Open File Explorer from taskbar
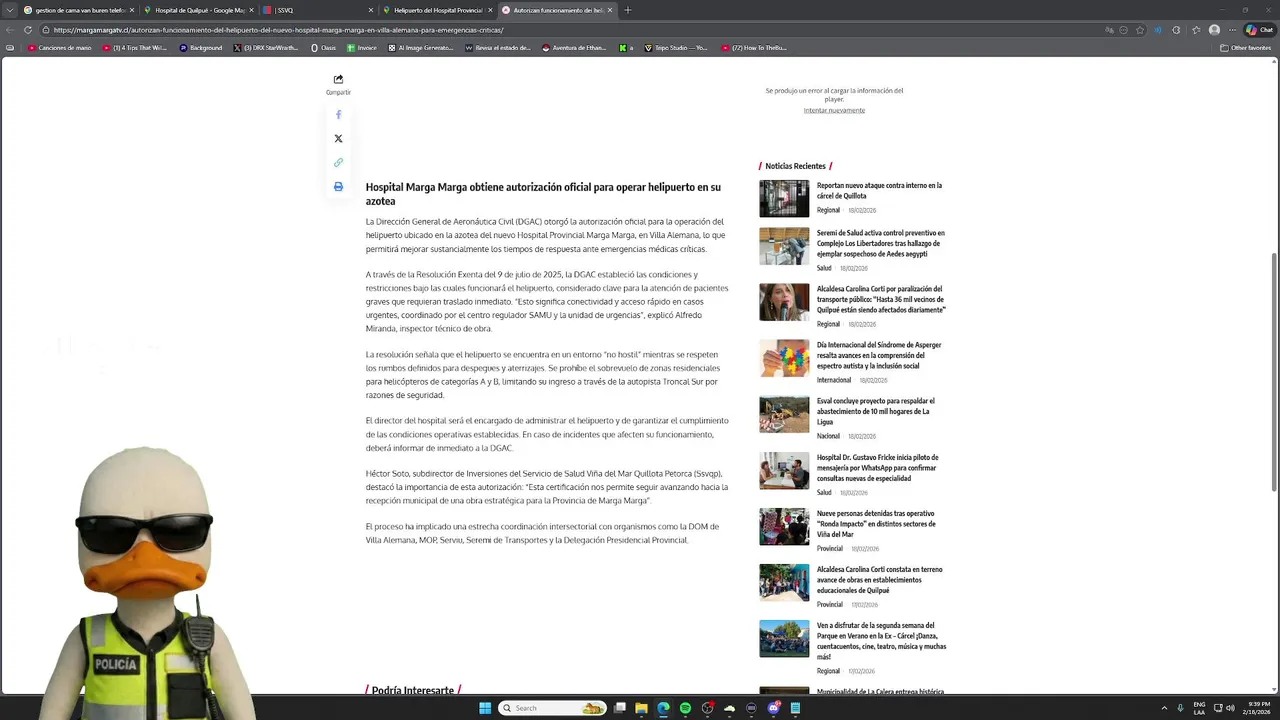The width and height of the screenshot is (1280, 720). [x=641, y=708]
